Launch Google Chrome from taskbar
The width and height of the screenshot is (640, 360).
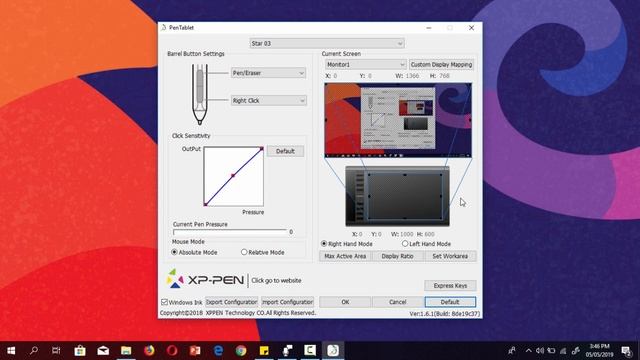pyautogui.click(x=241, y=351)
